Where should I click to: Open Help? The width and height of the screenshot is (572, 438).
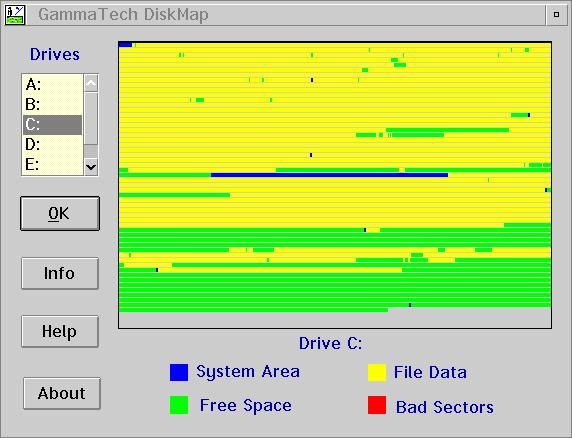[x=60, y=331]
